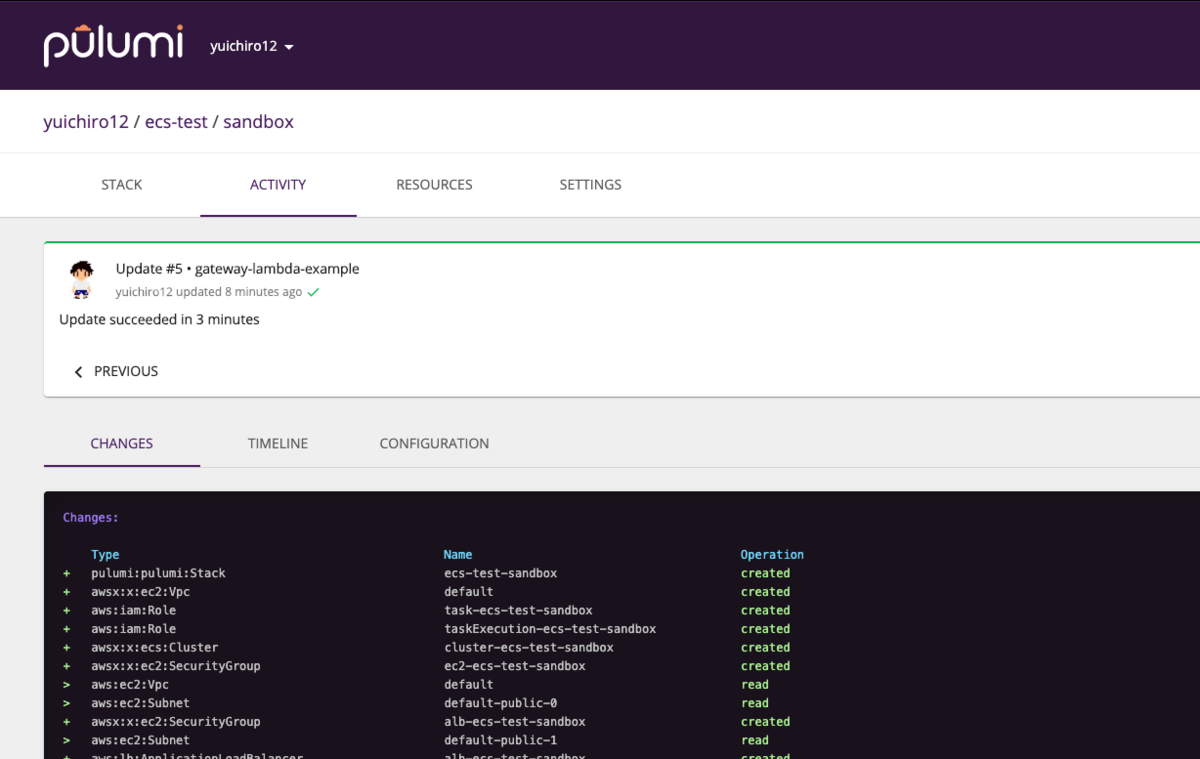Click the 'Changes:' heading in the log
Viewport: 1200px width, 759px height.
click(x=90, y=518)
